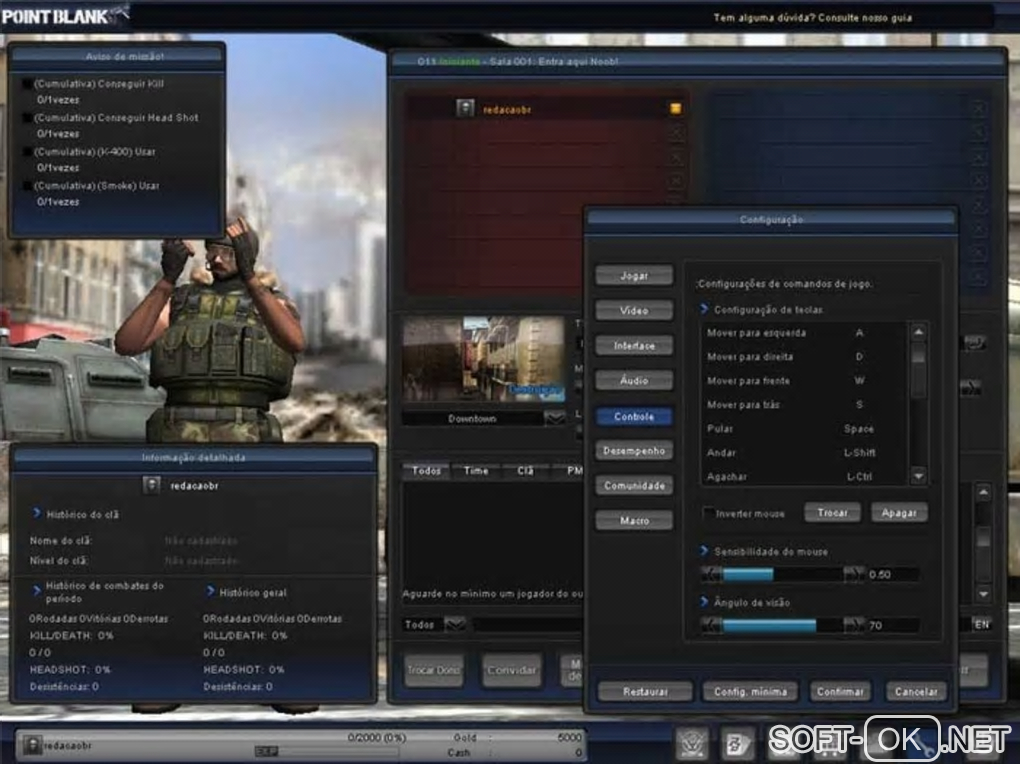The height and width of the screenshot is (764, 1020).
Task: Switch to the Comunidade settings tab
Action: coord(634,485)
